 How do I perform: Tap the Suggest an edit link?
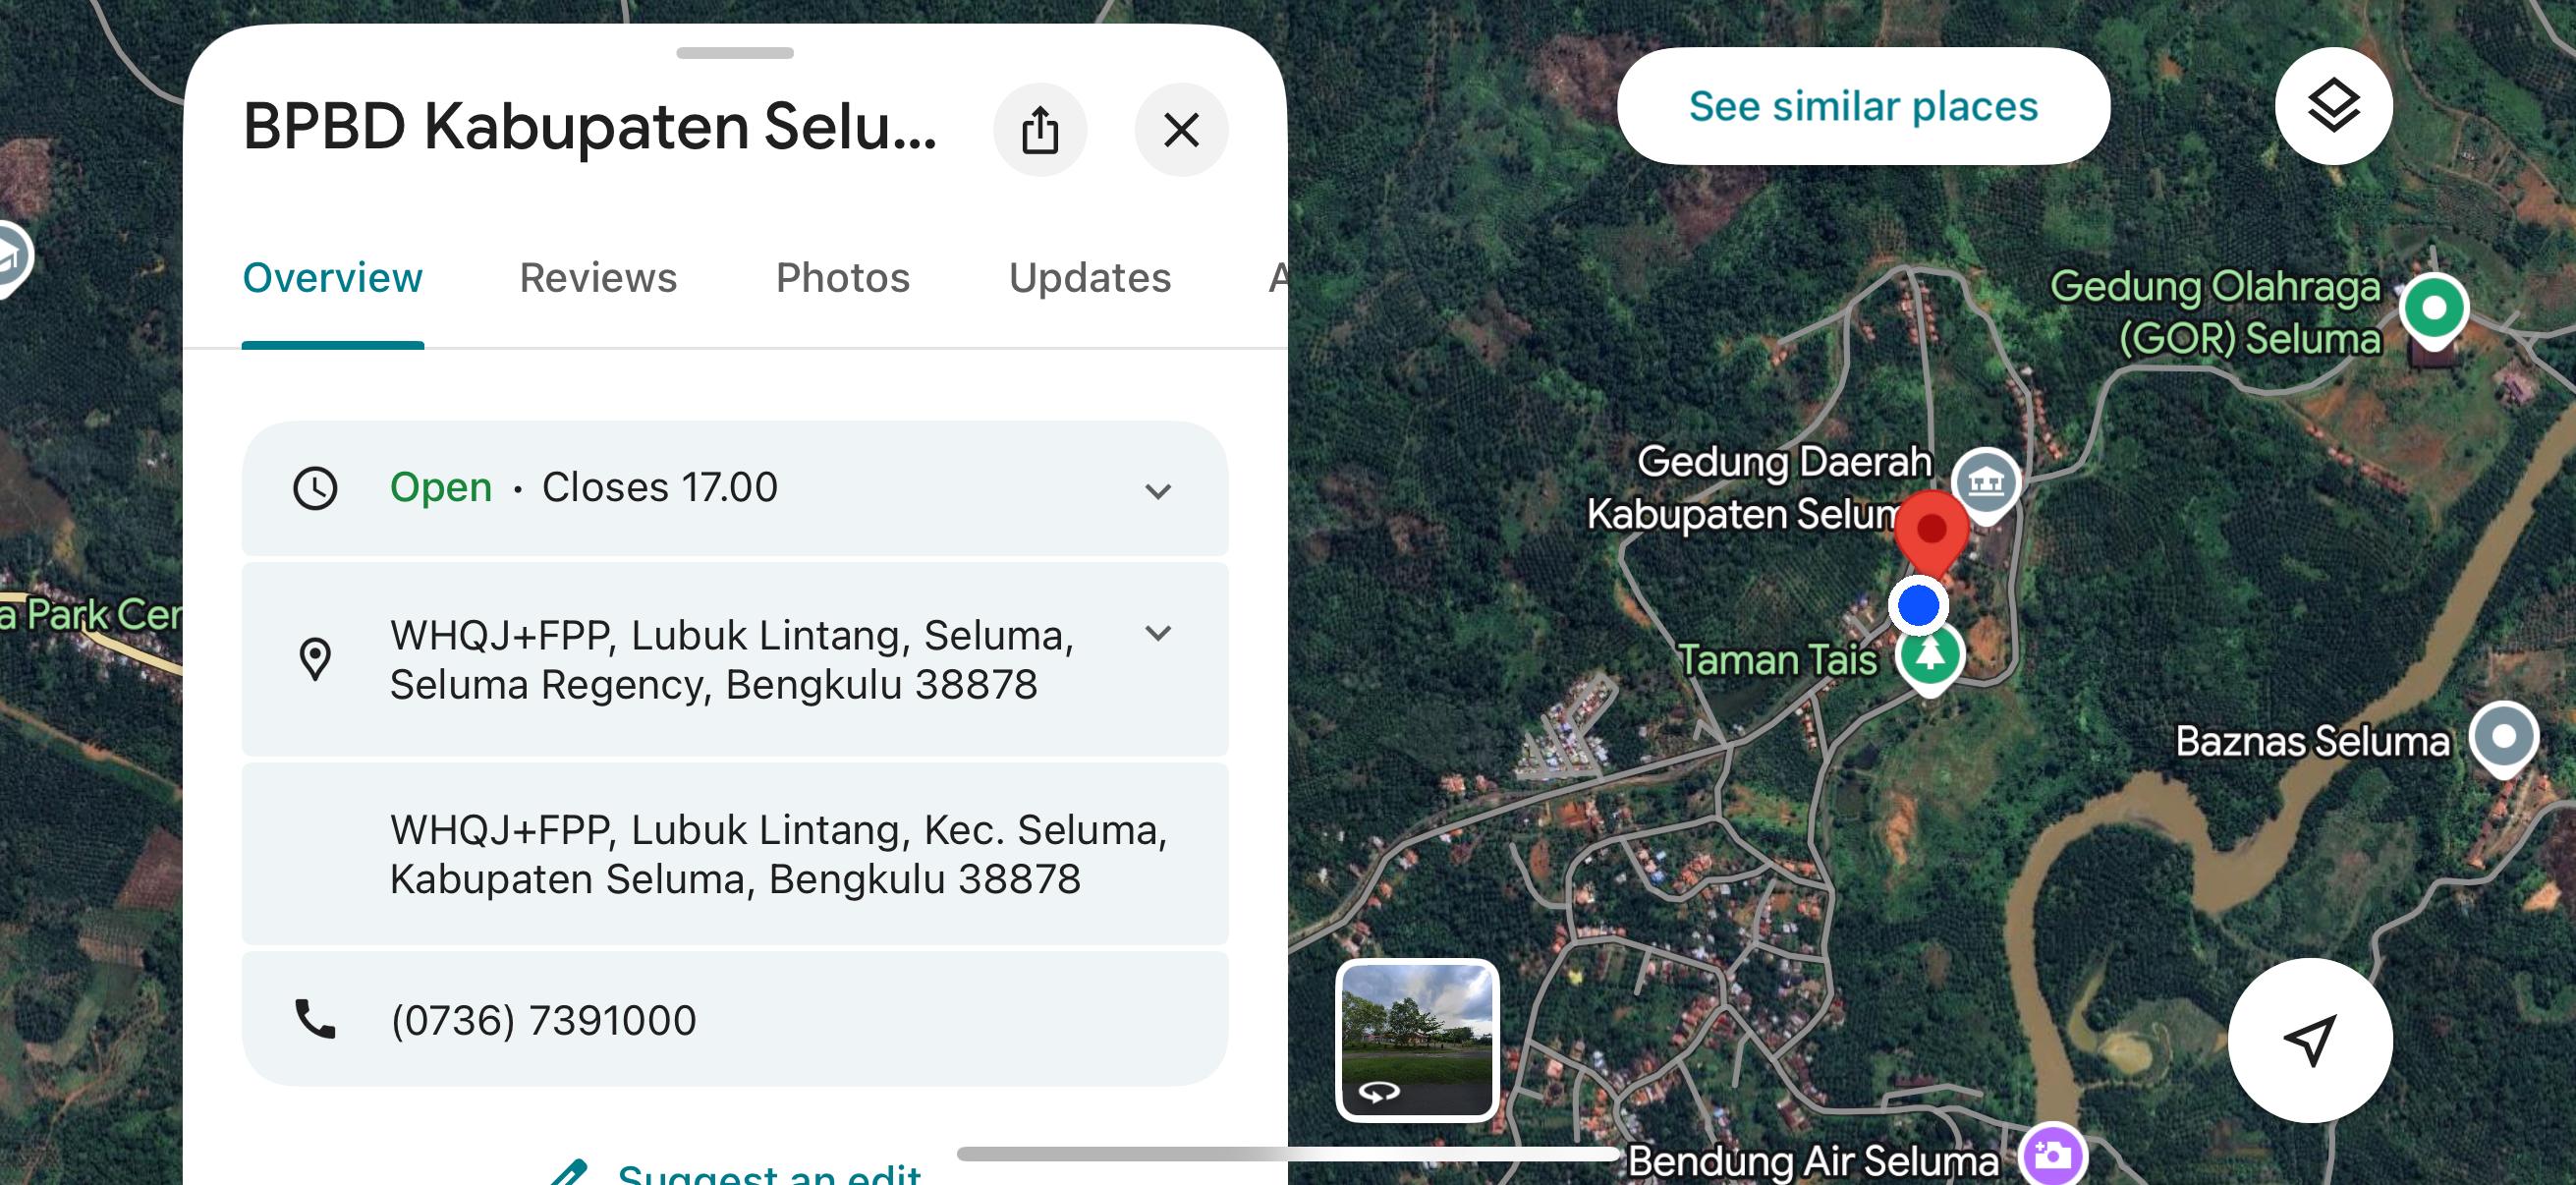(768, 1173)
